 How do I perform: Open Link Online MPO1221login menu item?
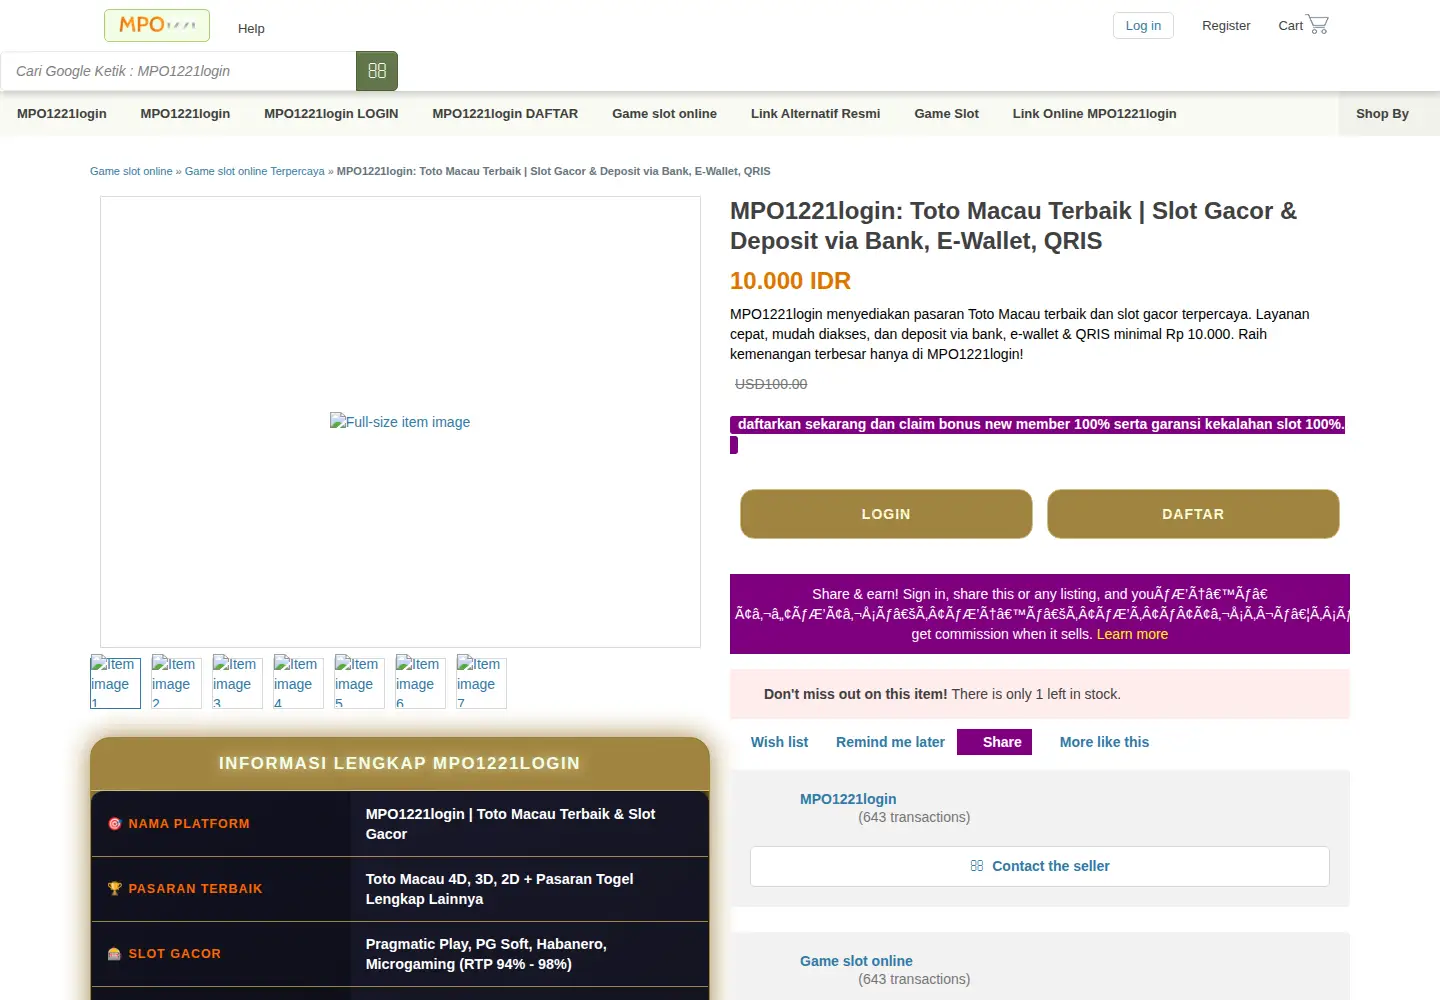point(1094,114)
